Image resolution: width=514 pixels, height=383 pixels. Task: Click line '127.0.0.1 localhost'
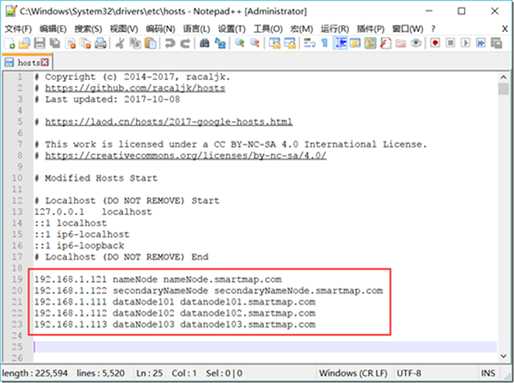tap(93, 212)
